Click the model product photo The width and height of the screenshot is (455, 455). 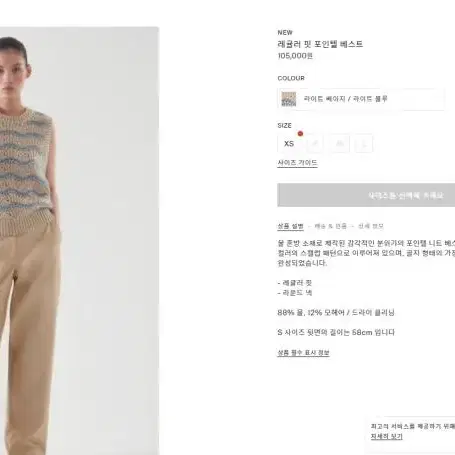[79, 241]
